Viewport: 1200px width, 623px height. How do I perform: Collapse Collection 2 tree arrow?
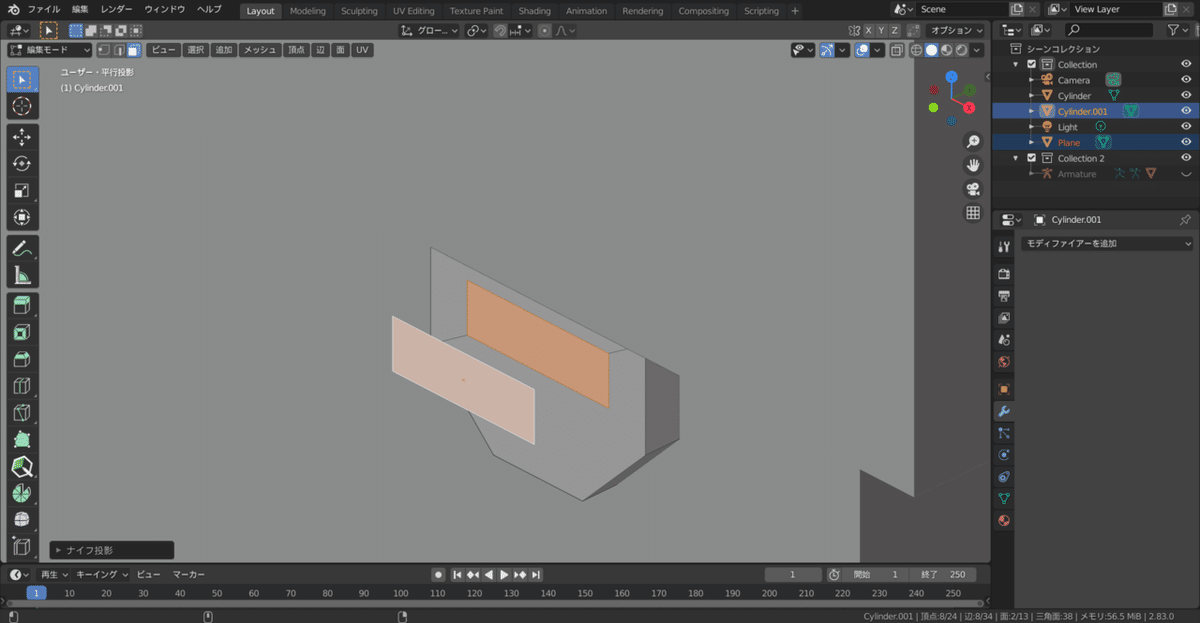[1017, 158]
